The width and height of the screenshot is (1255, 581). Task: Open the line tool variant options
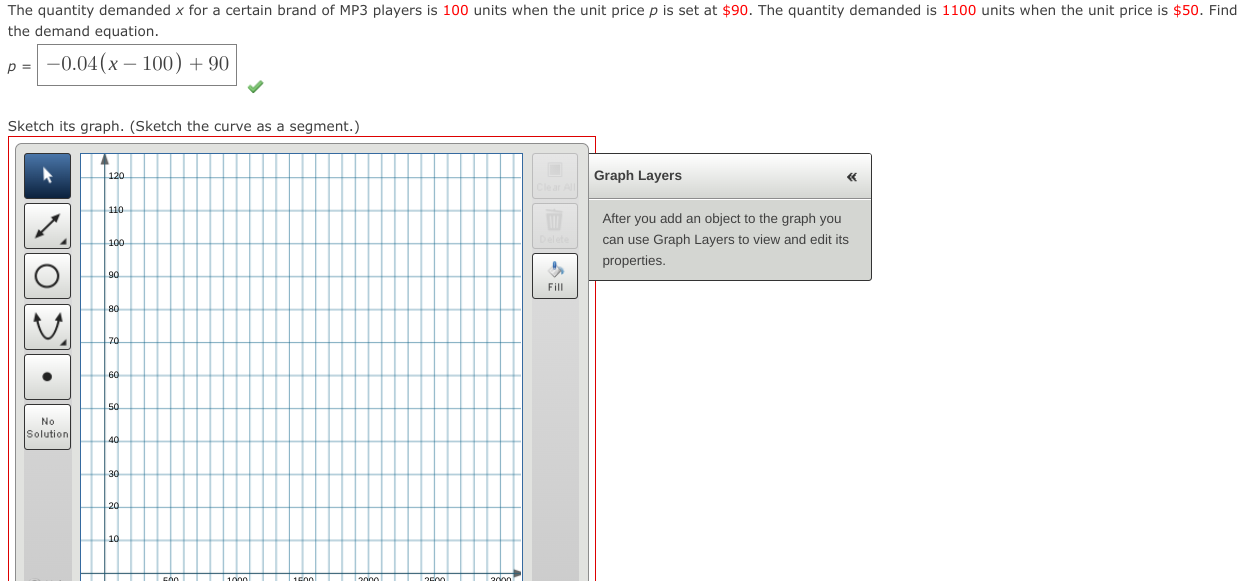click(64, 241)
